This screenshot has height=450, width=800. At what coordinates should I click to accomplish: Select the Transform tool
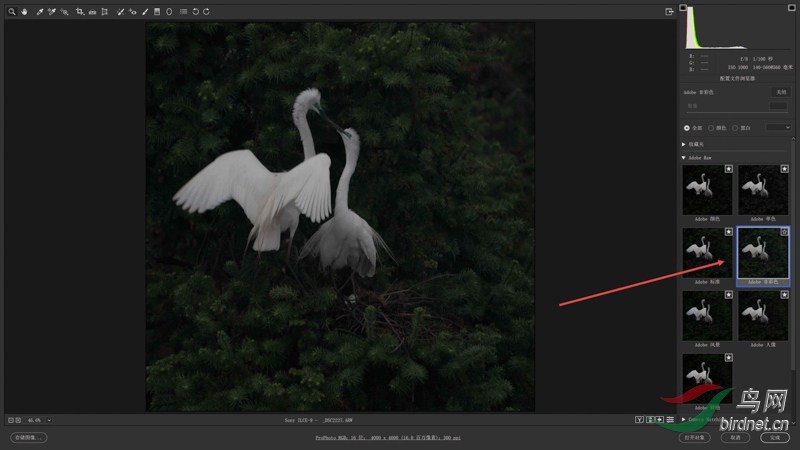click(105, 11)
